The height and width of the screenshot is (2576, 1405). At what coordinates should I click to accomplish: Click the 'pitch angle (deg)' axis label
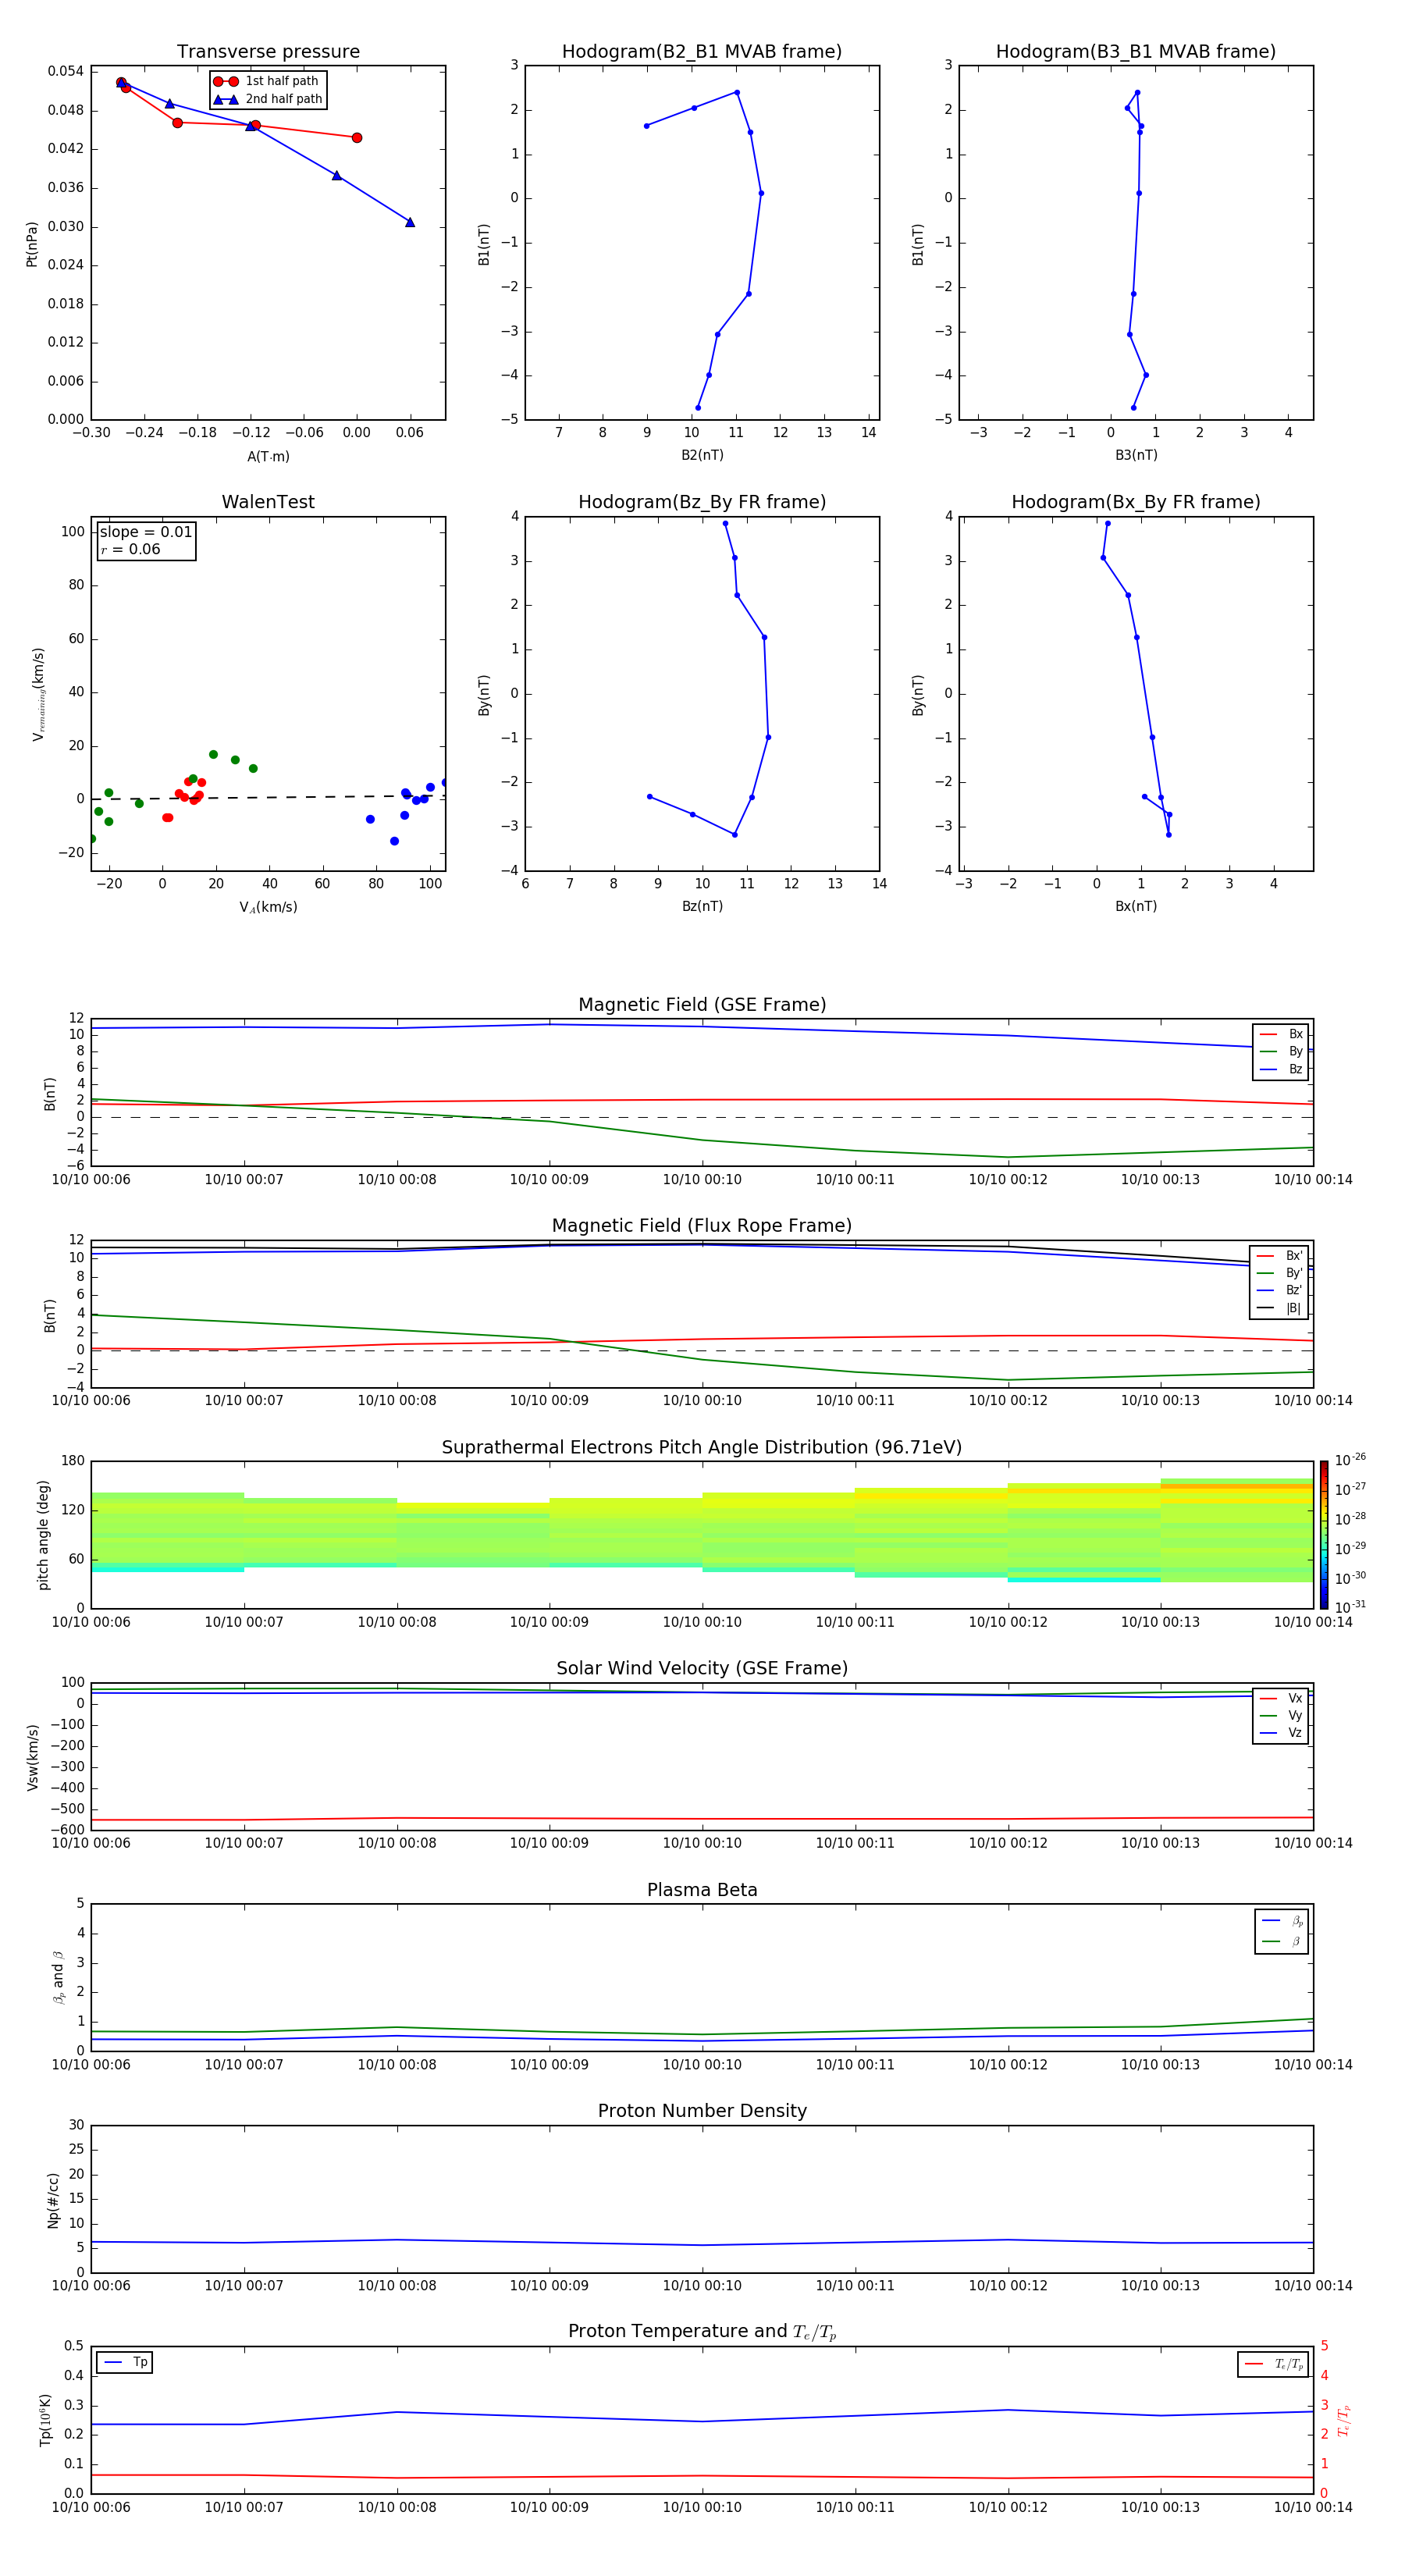(43, 1534)
